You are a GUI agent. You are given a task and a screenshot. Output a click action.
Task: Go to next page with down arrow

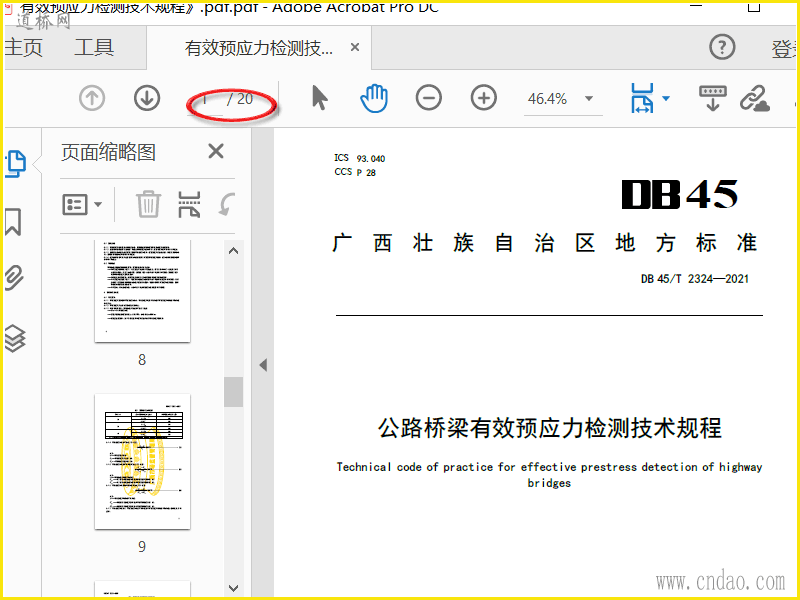point(147,98)
